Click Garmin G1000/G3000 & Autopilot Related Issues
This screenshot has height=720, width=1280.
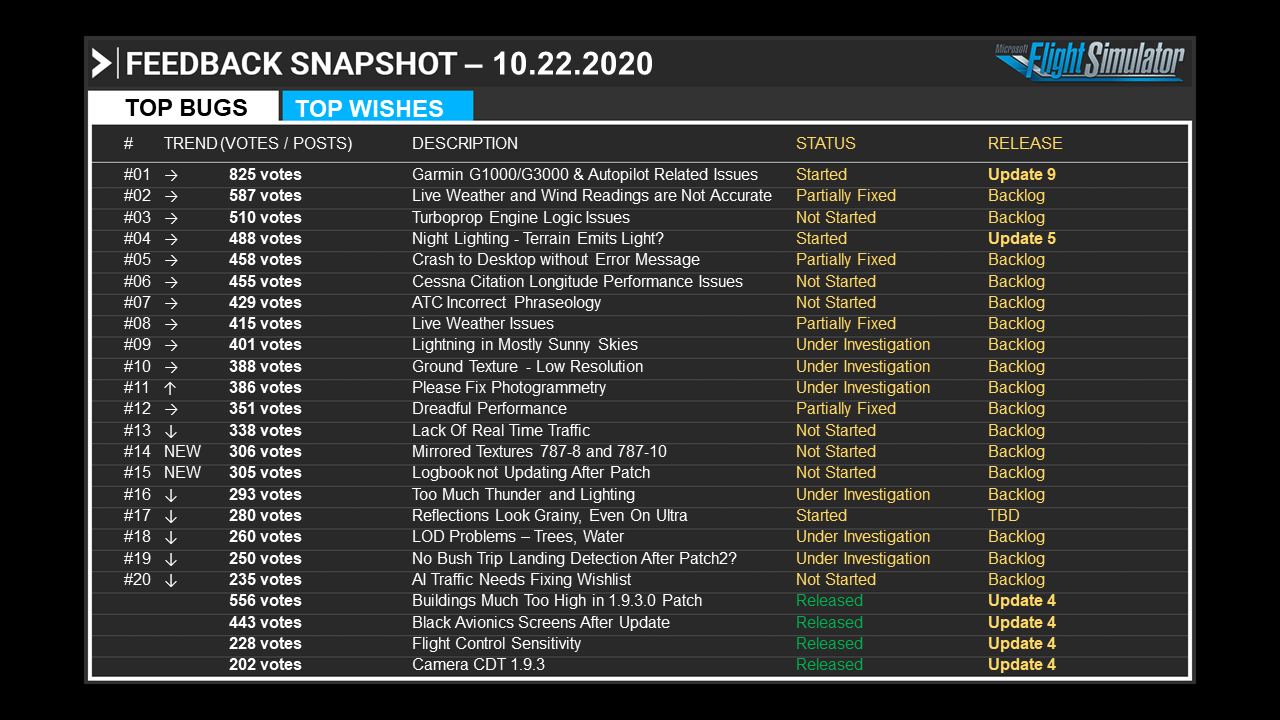(x=585, y=174)
